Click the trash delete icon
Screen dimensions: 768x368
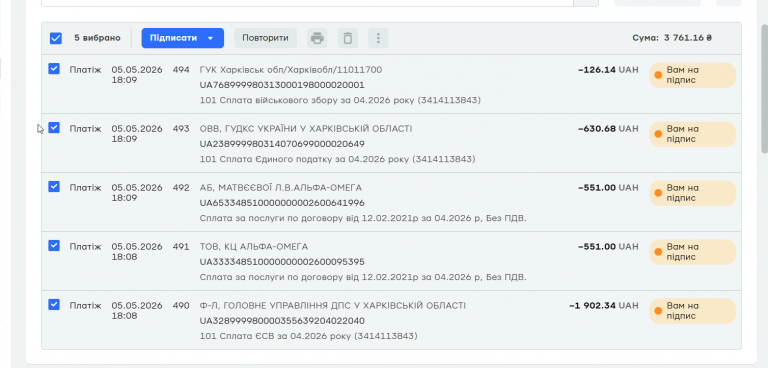(x=348, y=38)
